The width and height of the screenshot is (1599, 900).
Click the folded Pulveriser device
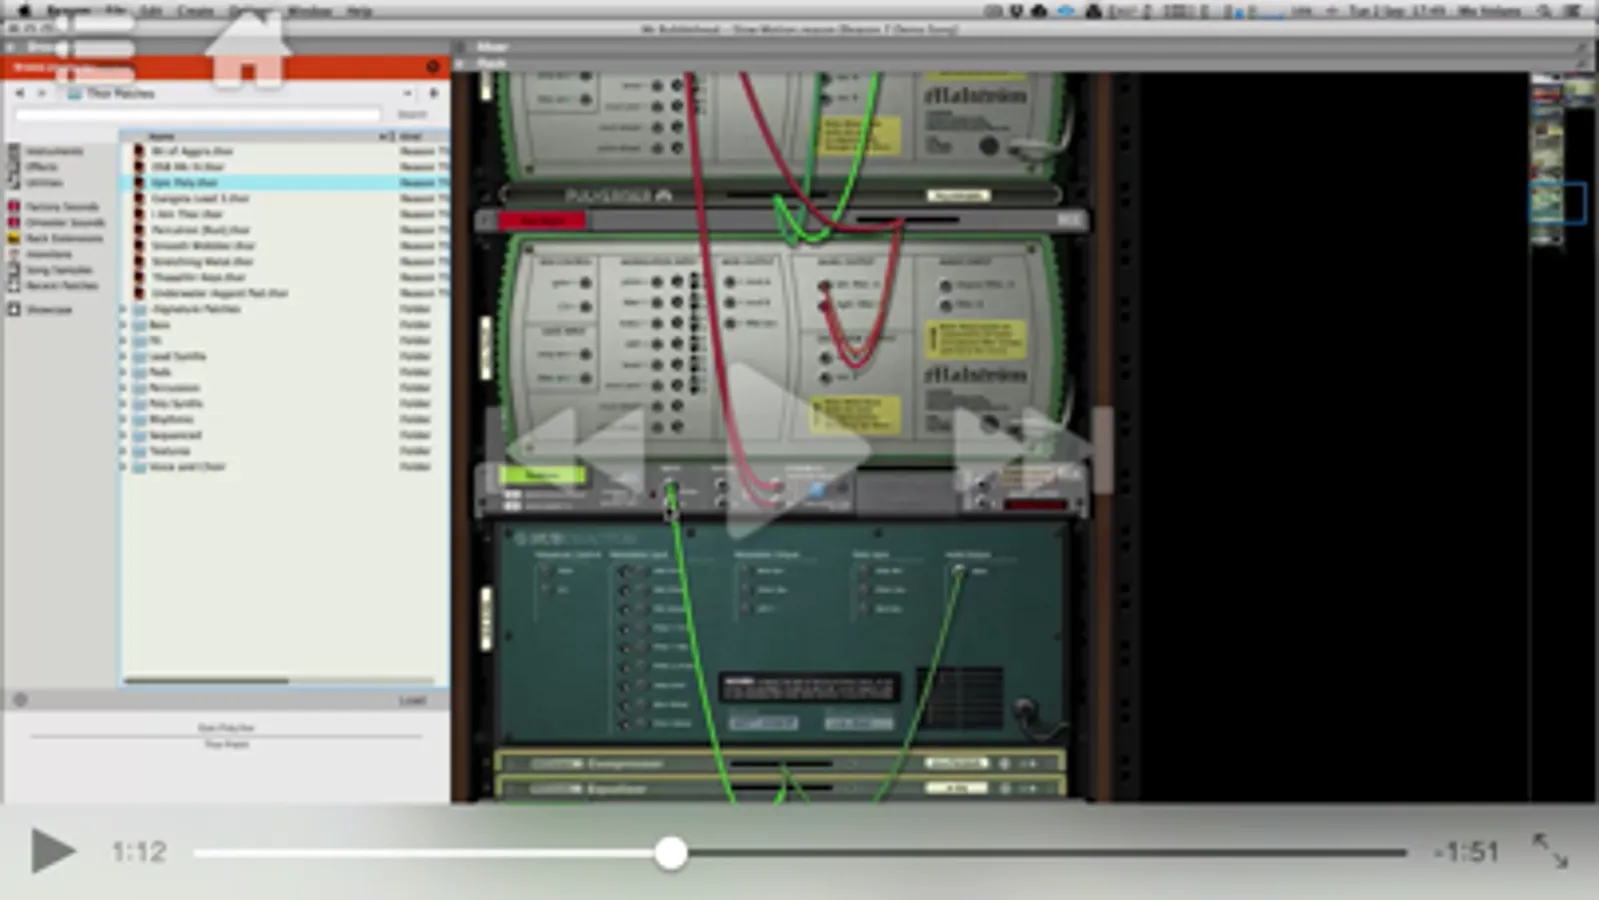(x=780, y=195)
